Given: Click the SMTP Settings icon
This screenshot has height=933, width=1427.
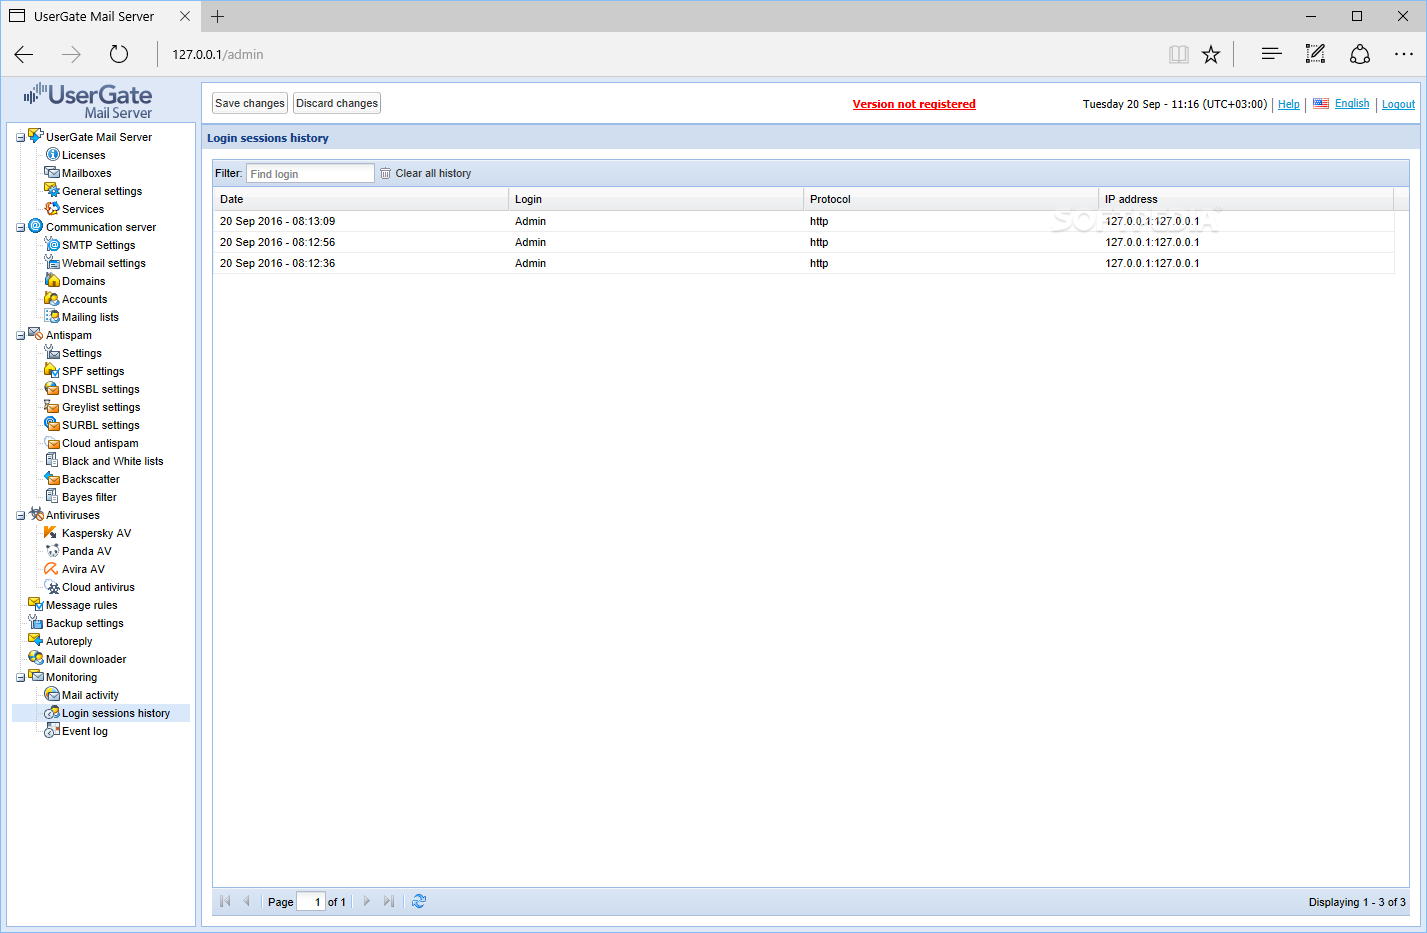Looking at the screenshot, I should point(52,244).
